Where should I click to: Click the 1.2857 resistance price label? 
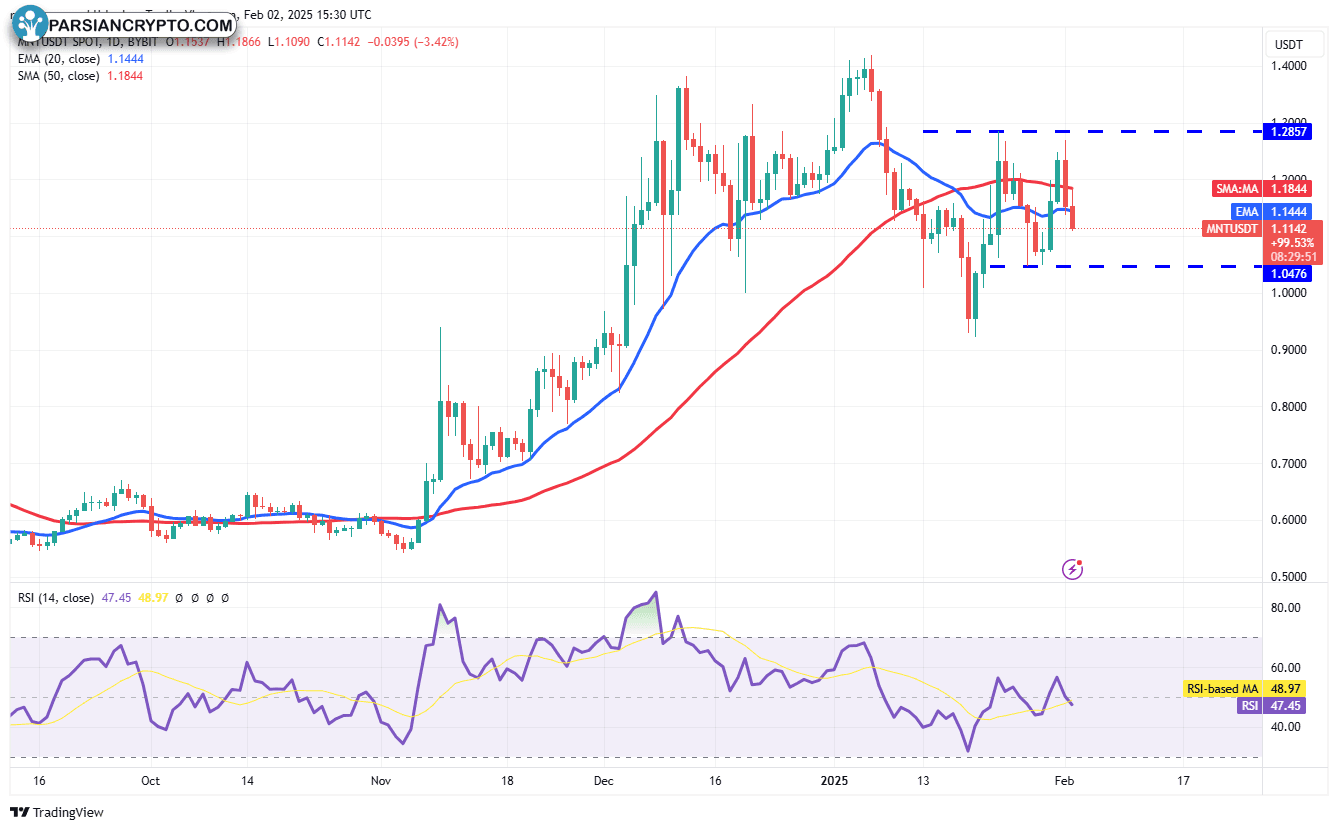point(1290,131)
